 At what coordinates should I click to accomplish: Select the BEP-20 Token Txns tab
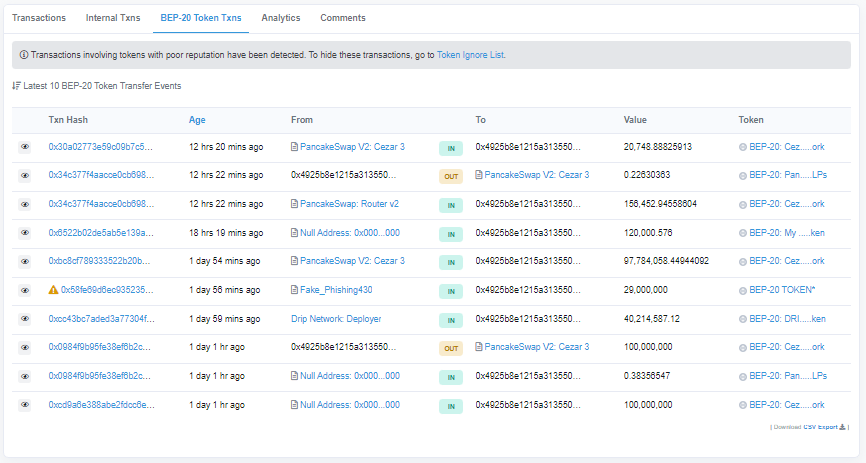[x=201, y=18]
